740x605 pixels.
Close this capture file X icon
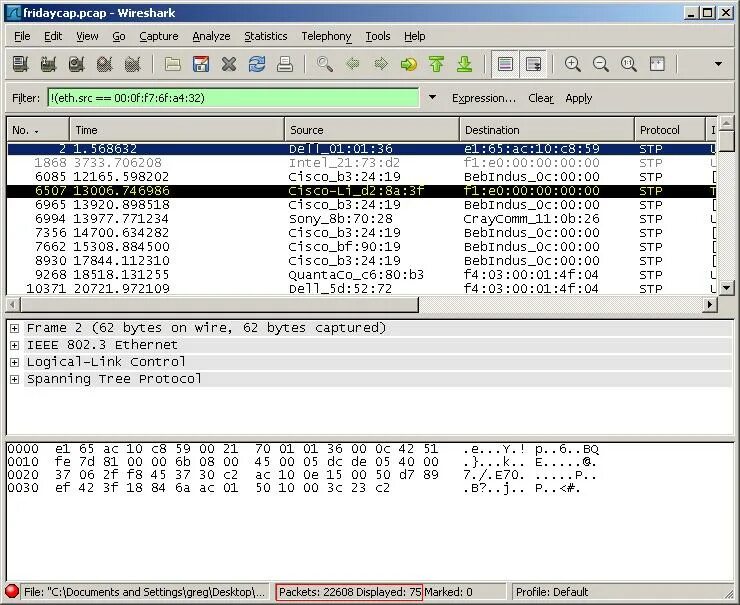coord(229,64)
